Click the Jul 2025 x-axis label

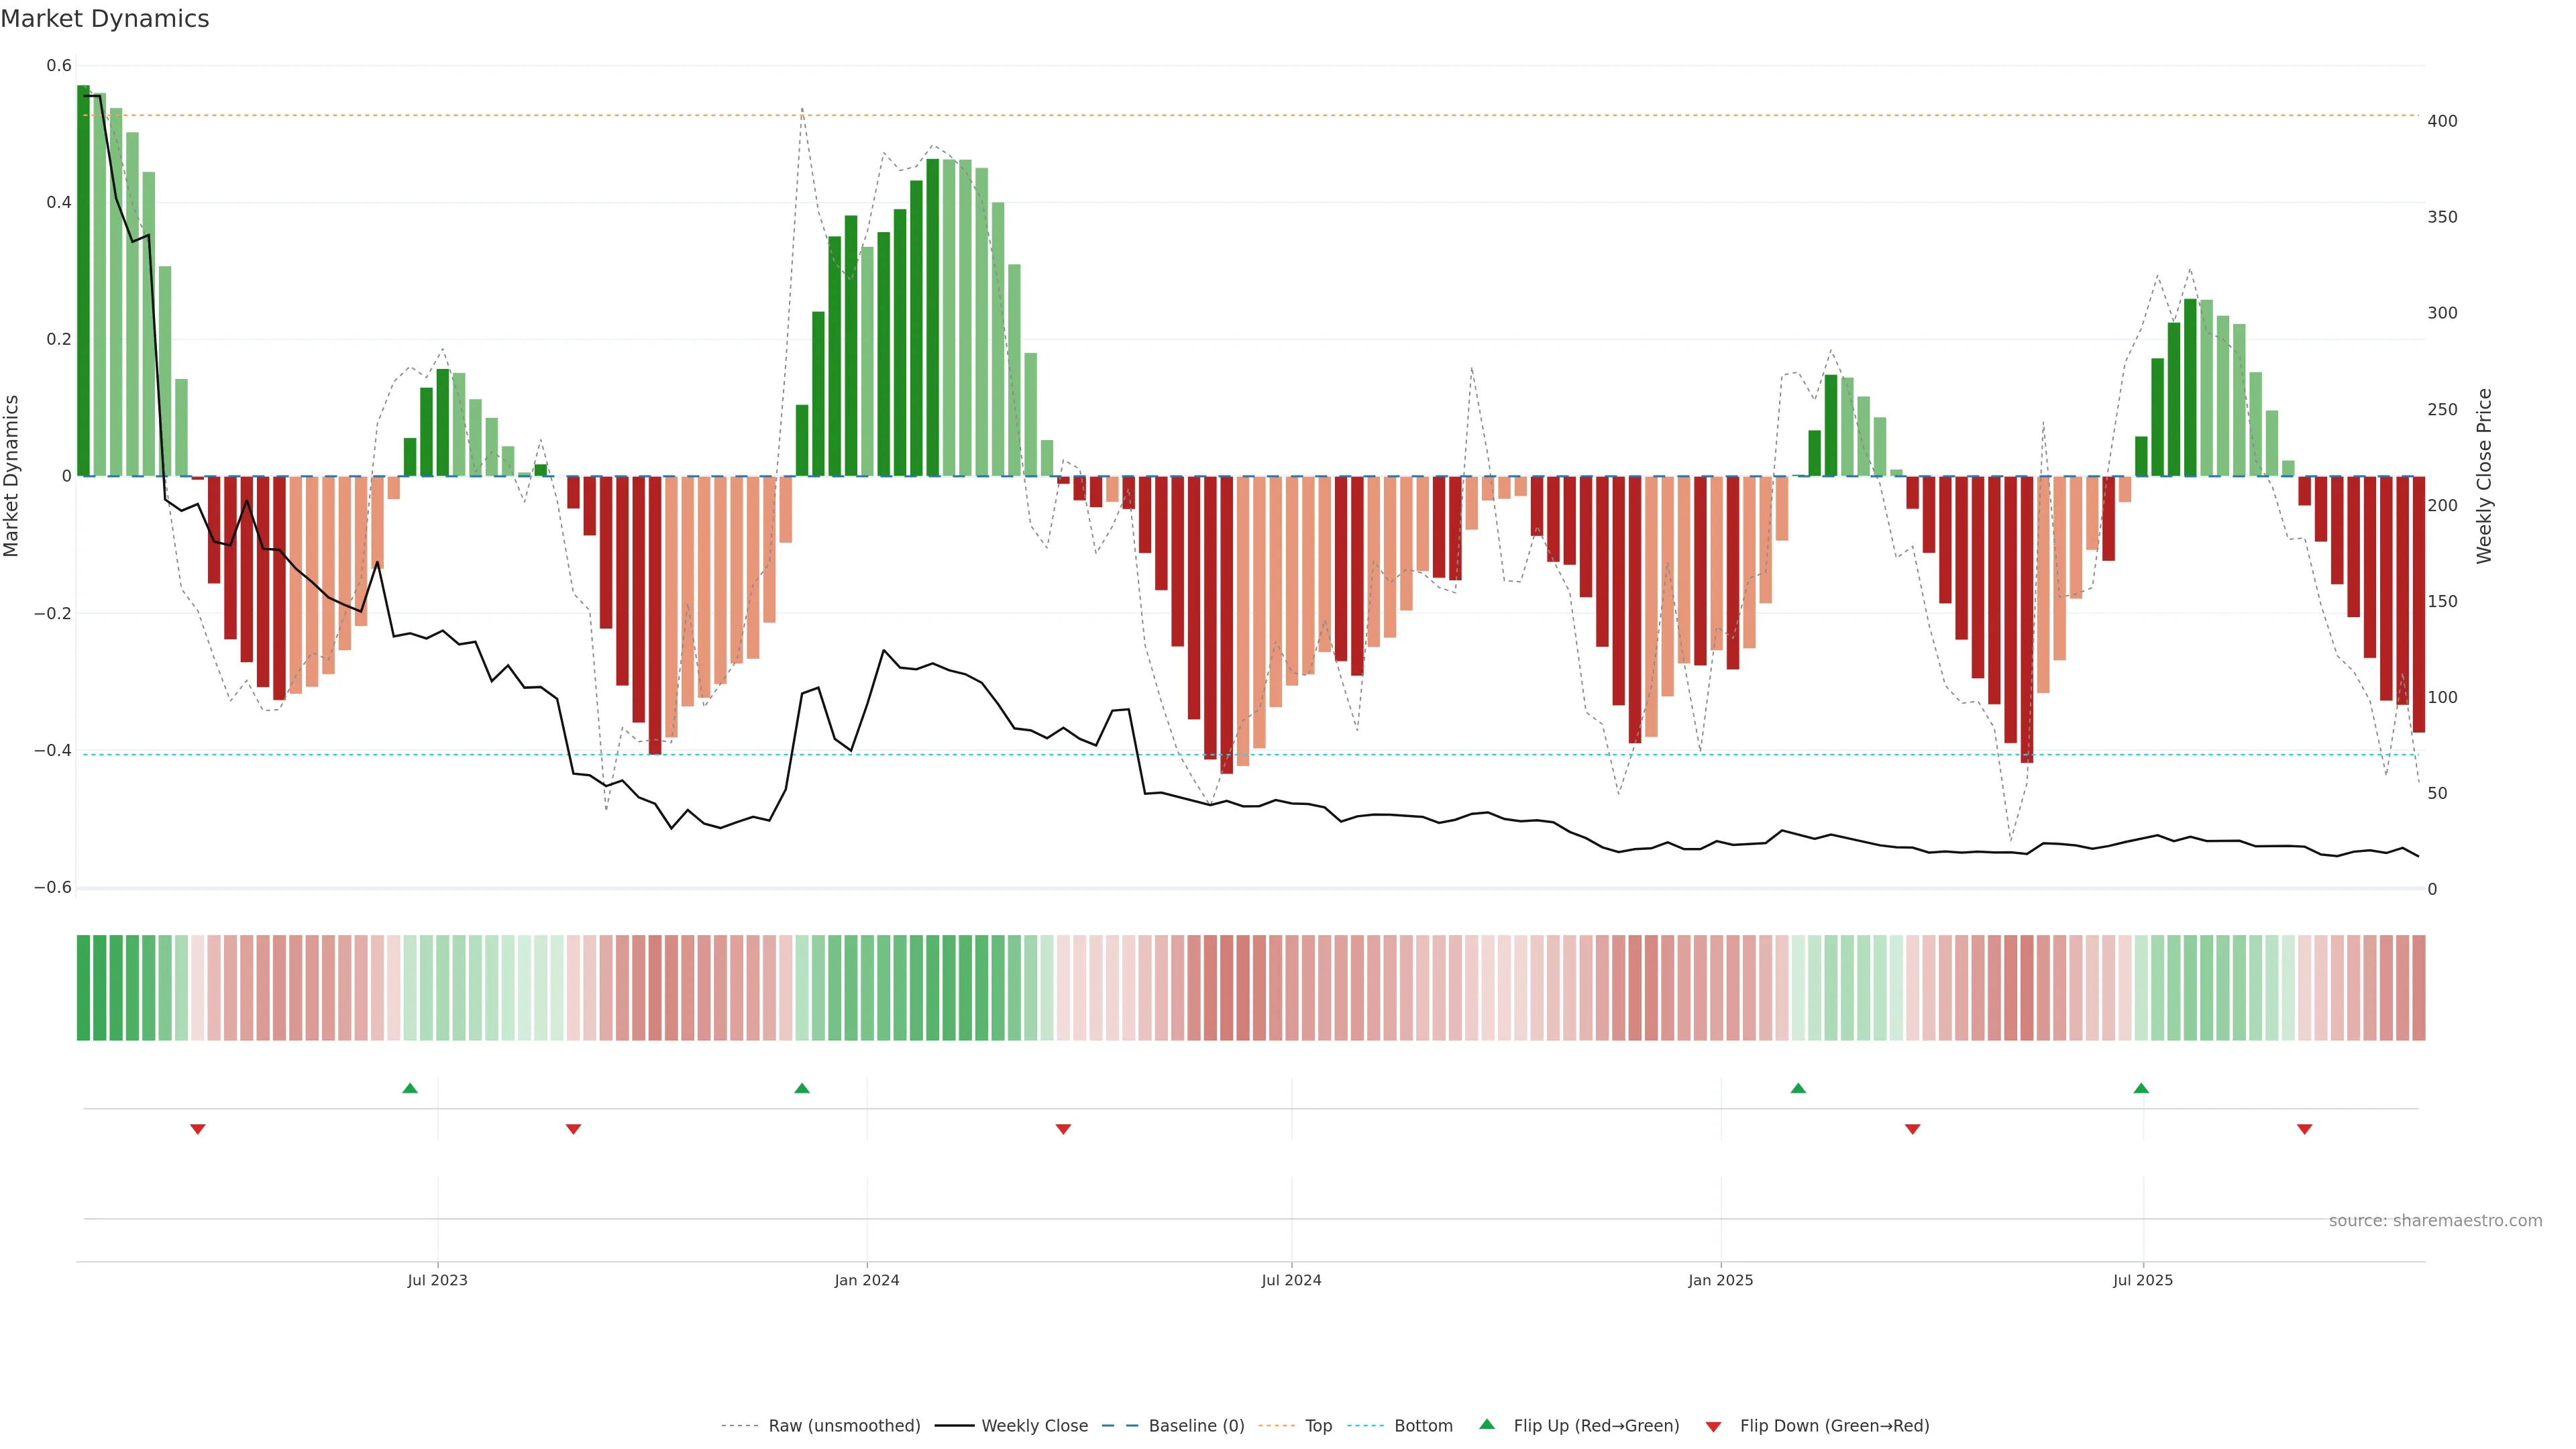click(2143, 1280)
